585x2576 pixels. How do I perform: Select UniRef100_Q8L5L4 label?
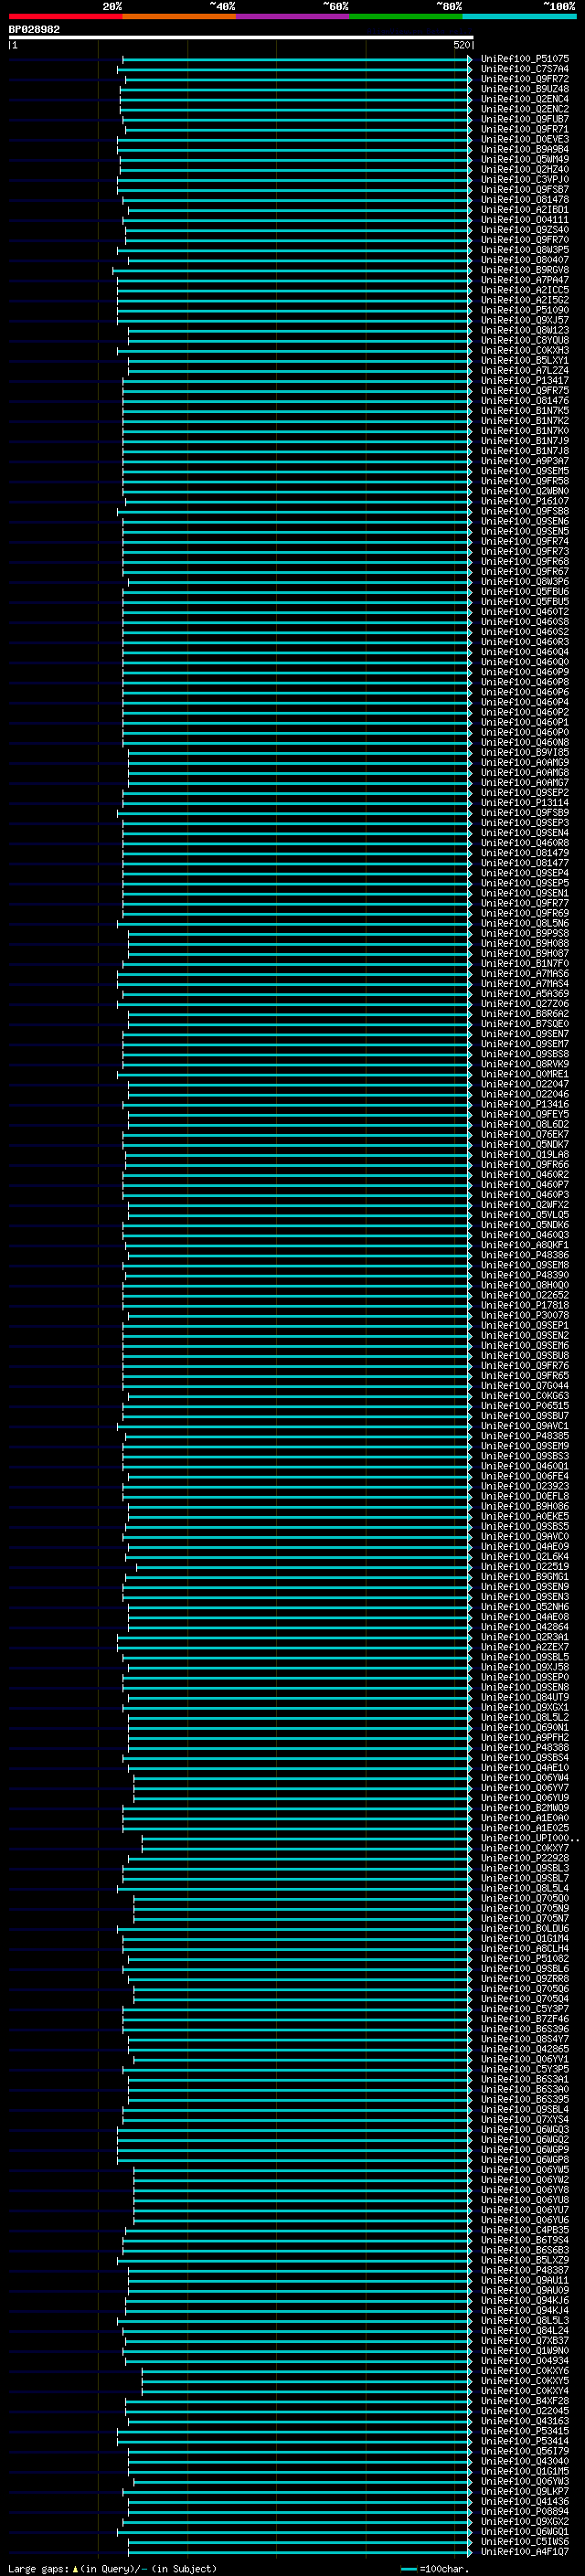coord(524,1888)
